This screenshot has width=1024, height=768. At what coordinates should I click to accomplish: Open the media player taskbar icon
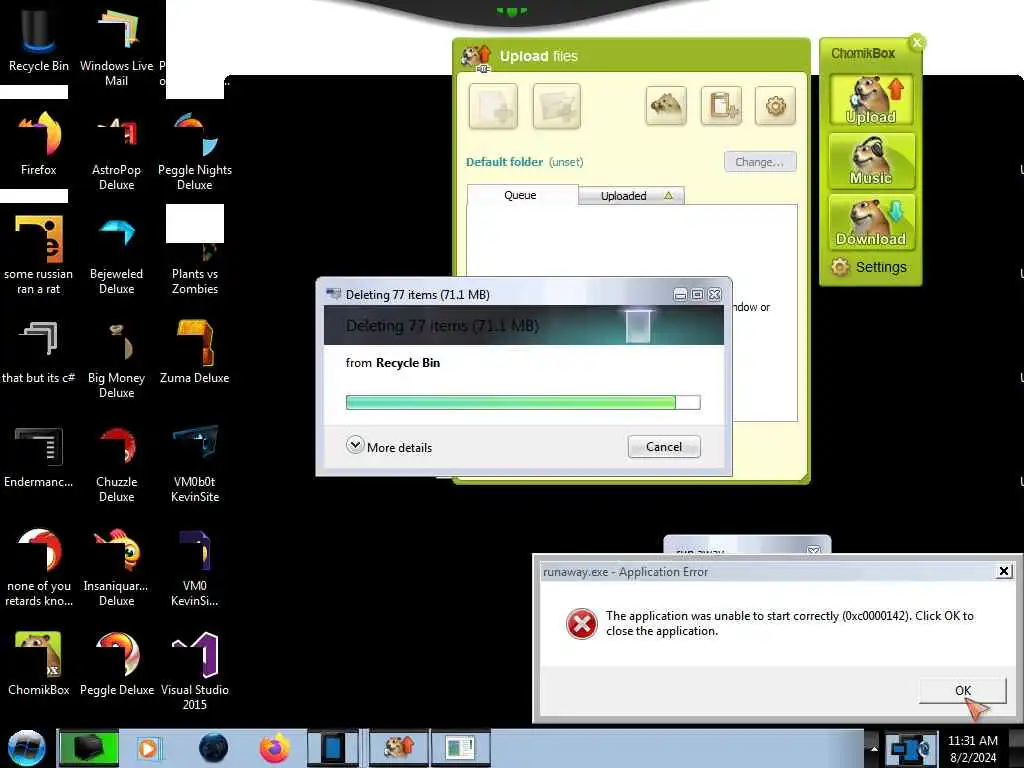(150, 748)
